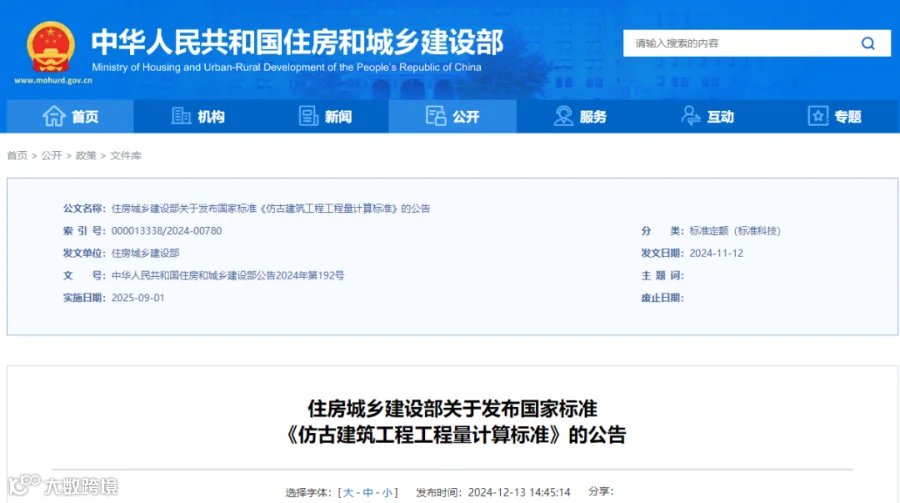Screen dimensions: 900x503
Task: Open 服务 navigation tab
Action: pyautogui.click(x=580, y=116)
